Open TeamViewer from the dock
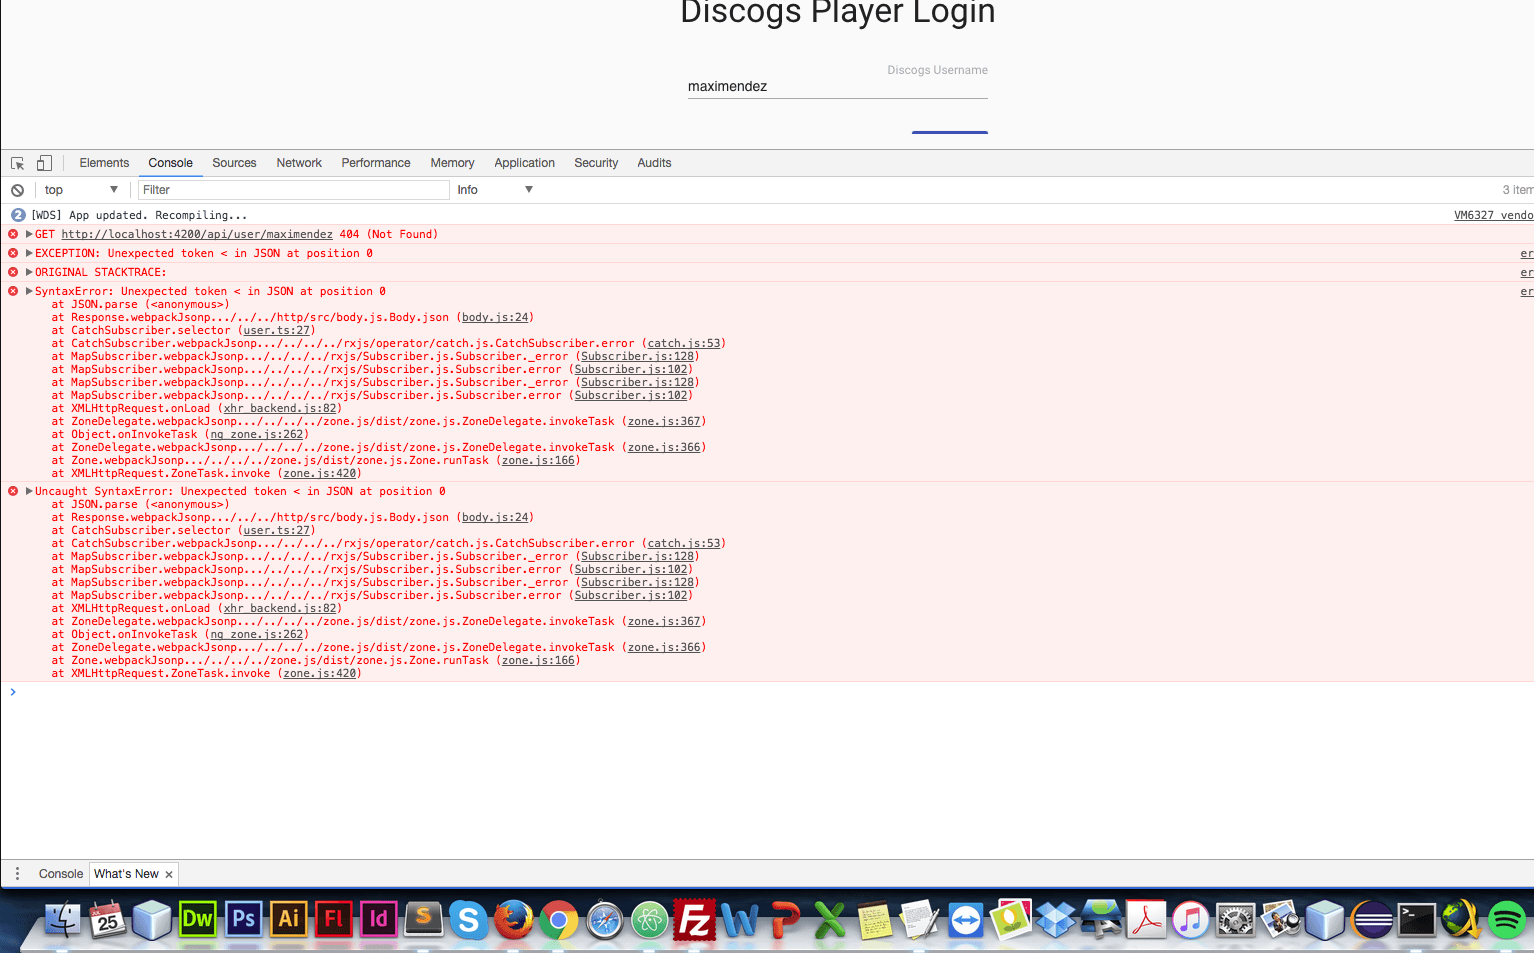The width and height of the screenshot is (1534, 953). coord(966,920)
